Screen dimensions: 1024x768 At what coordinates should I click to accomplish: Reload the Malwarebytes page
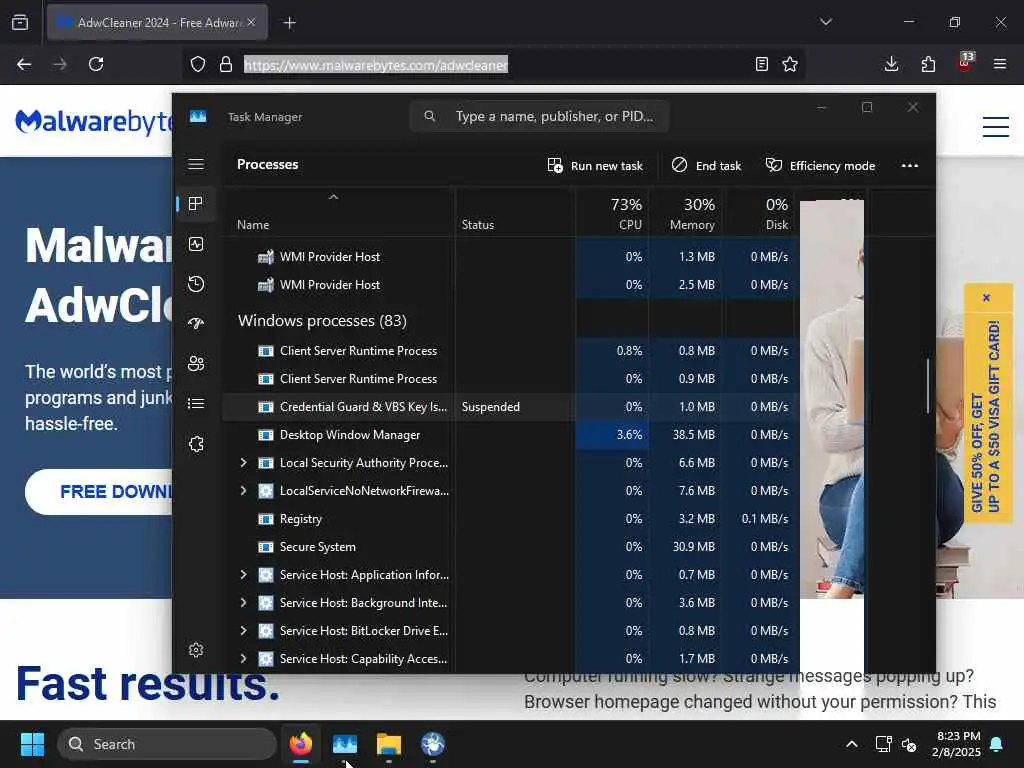pos(96,64)
